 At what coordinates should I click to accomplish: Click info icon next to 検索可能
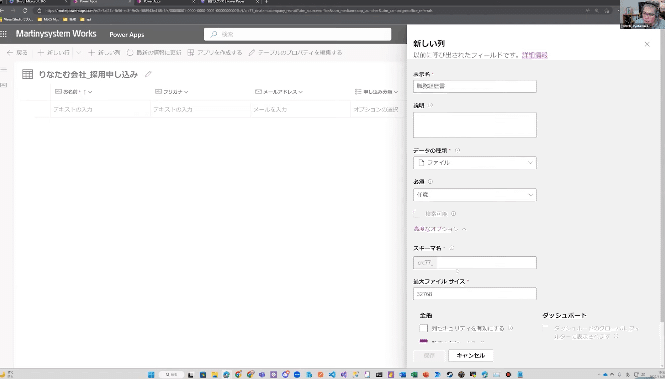pos(453,214)
